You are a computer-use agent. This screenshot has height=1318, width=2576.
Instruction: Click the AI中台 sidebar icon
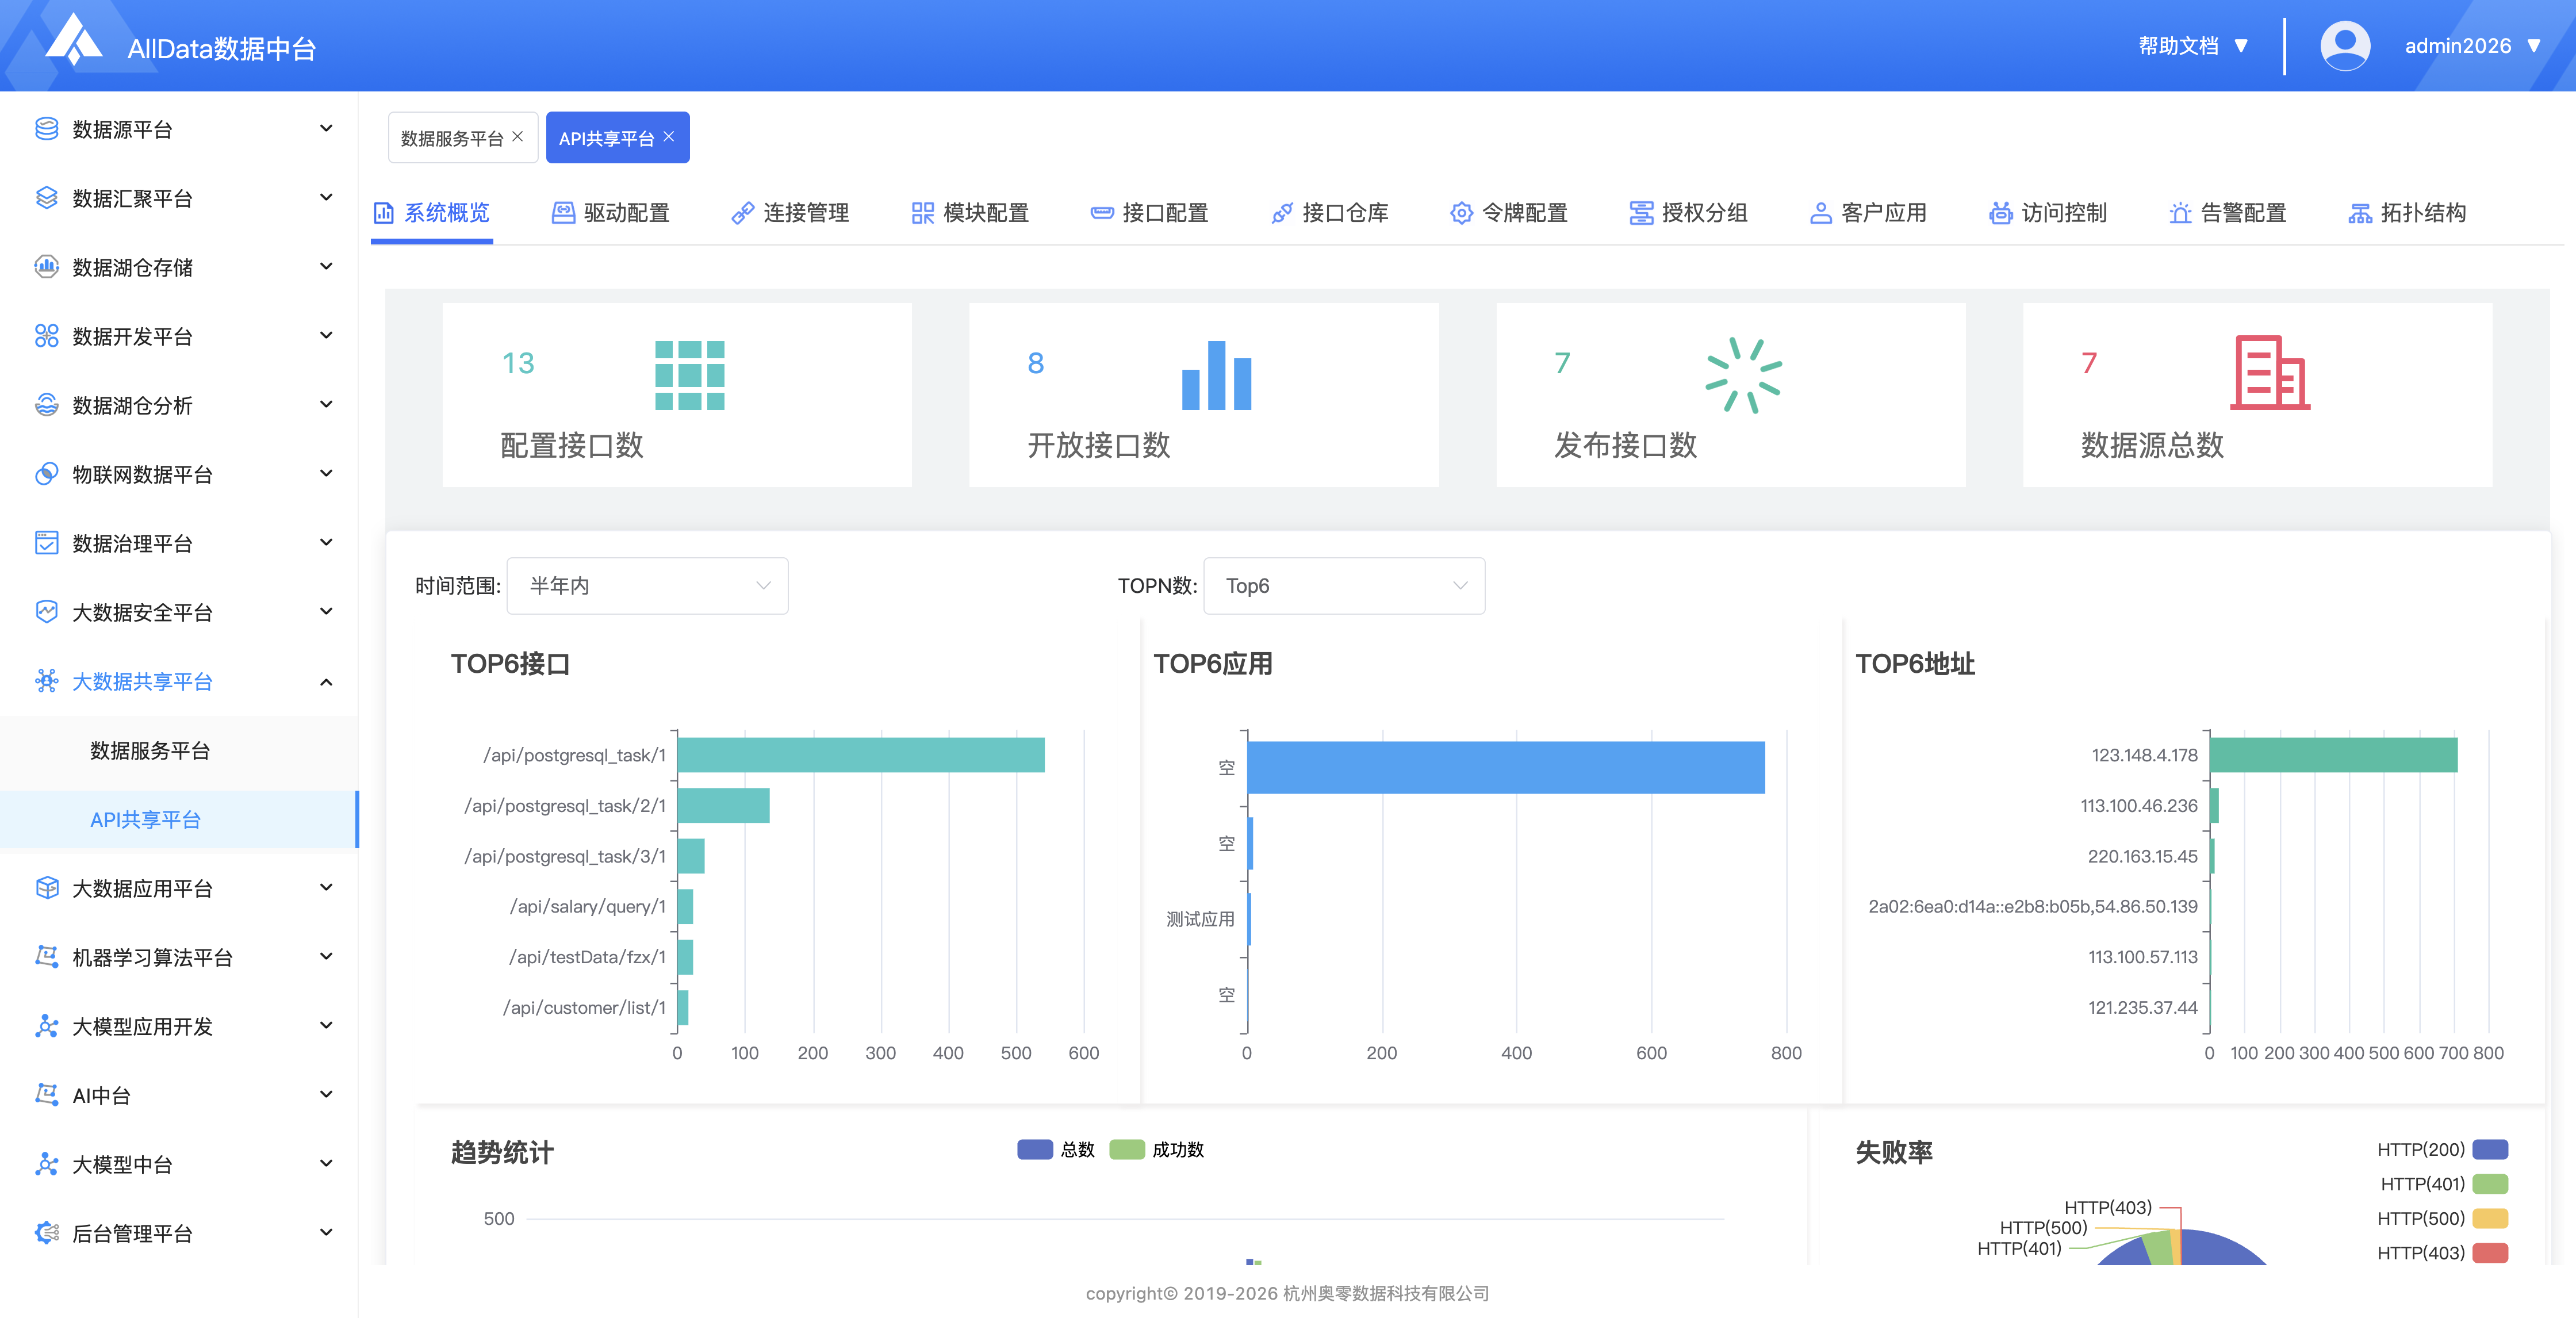(x=46, y=1095)
